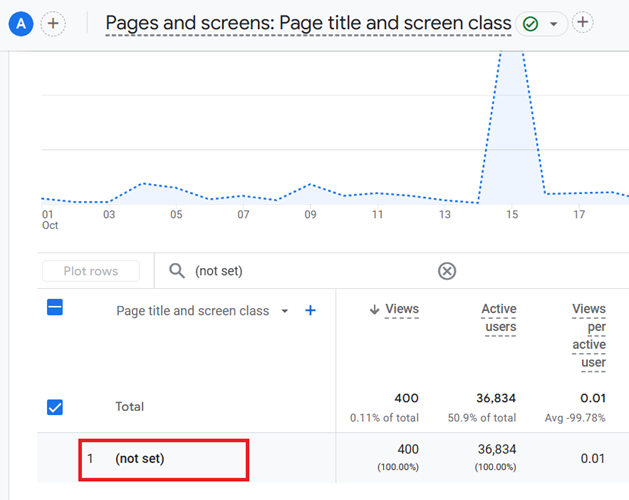Click the sort arrow beside Views
Screen dimensions: 629x500
(x=375, y=310)
